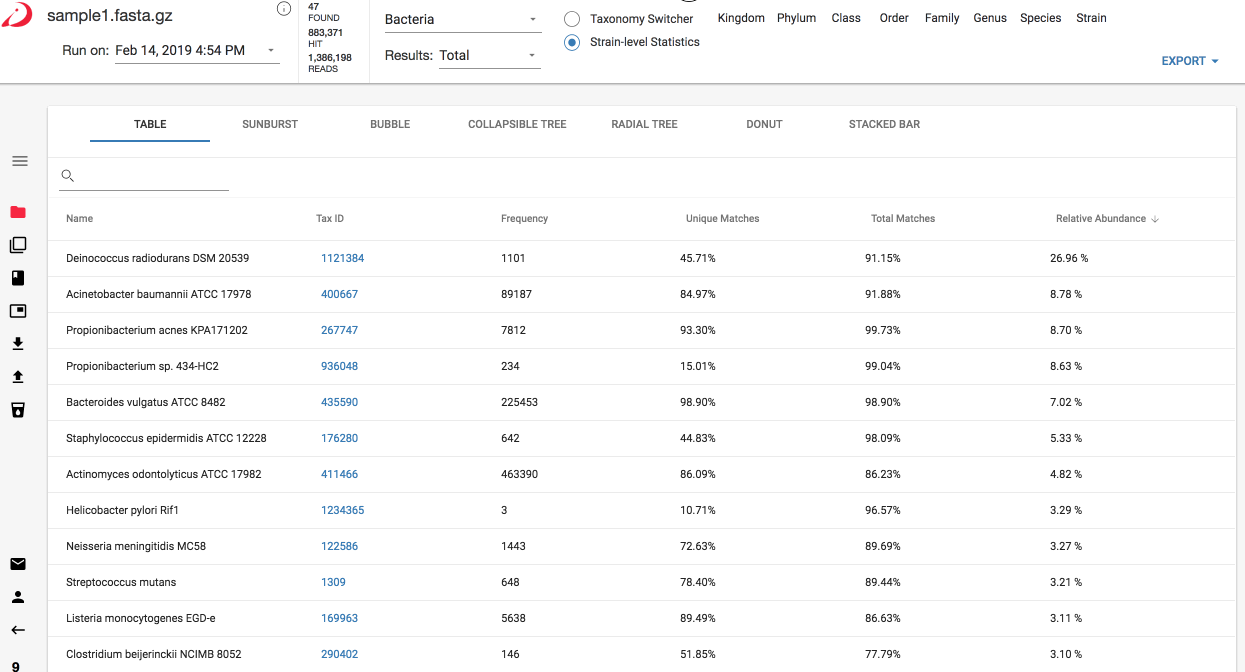
Task: Click the red logo at top left
Action: point(16,14)
